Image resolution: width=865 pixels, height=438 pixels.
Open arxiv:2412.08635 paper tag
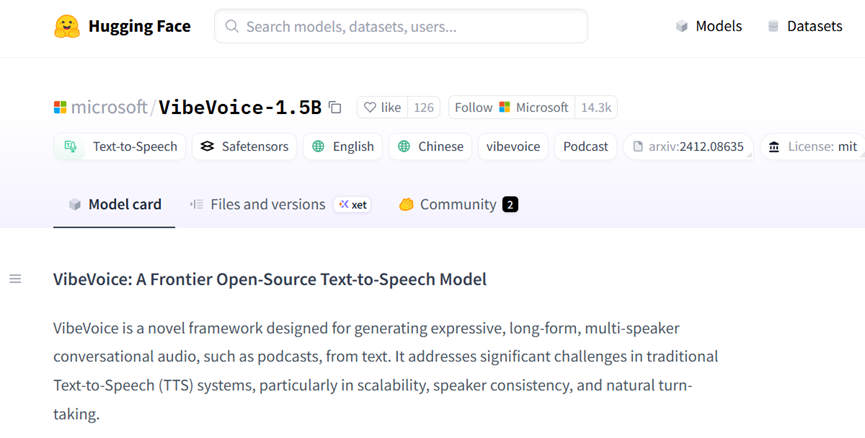click(688, 146)
